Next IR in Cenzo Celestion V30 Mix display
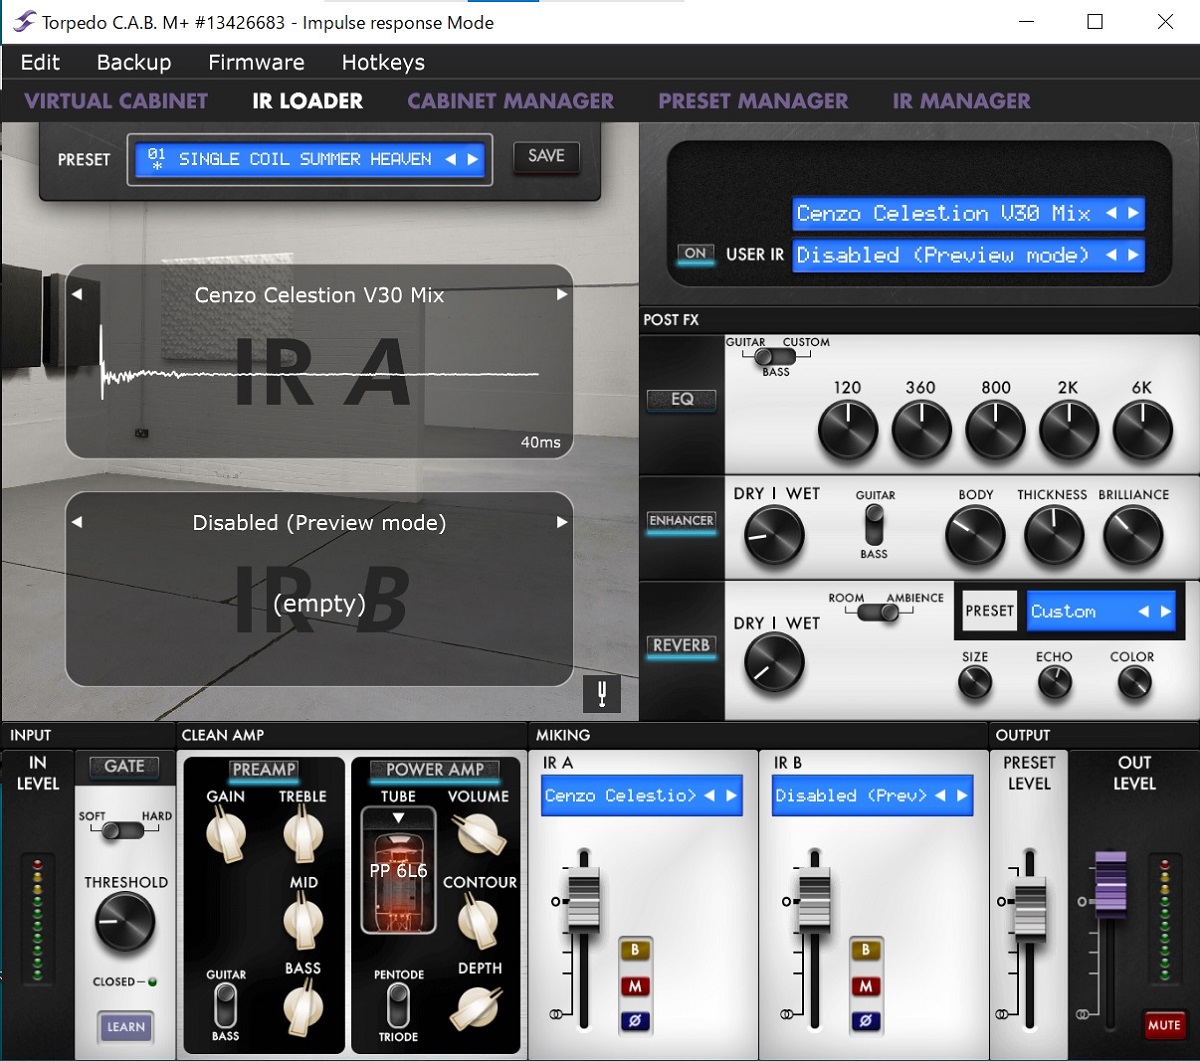Viewport: 1200px width, 1061px height. click(1133, 213)
